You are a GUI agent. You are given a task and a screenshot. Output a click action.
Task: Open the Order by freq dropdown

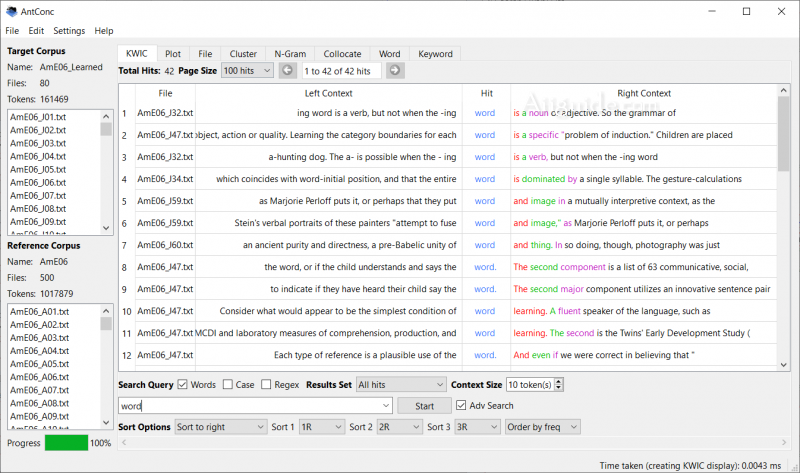pos(542,427)
